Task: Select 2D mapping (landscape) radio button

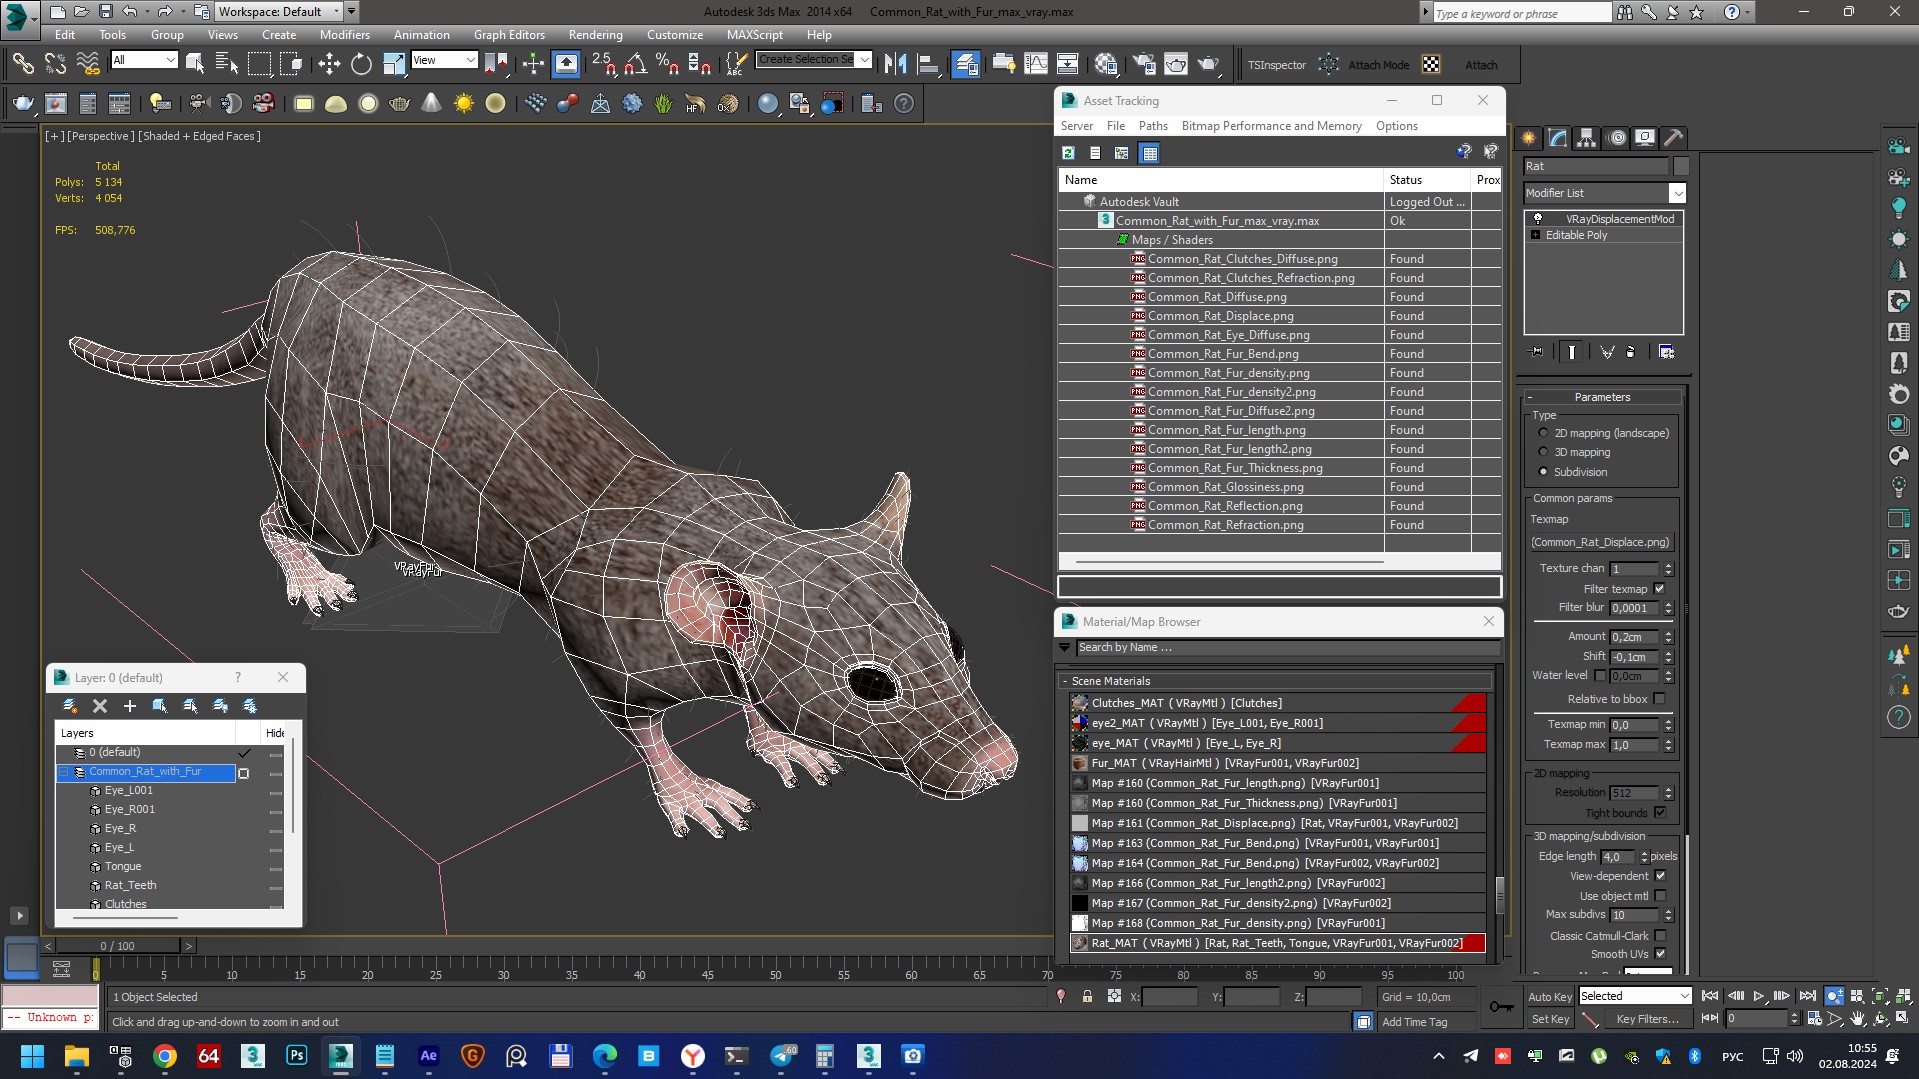Action: pos(1543,433)
